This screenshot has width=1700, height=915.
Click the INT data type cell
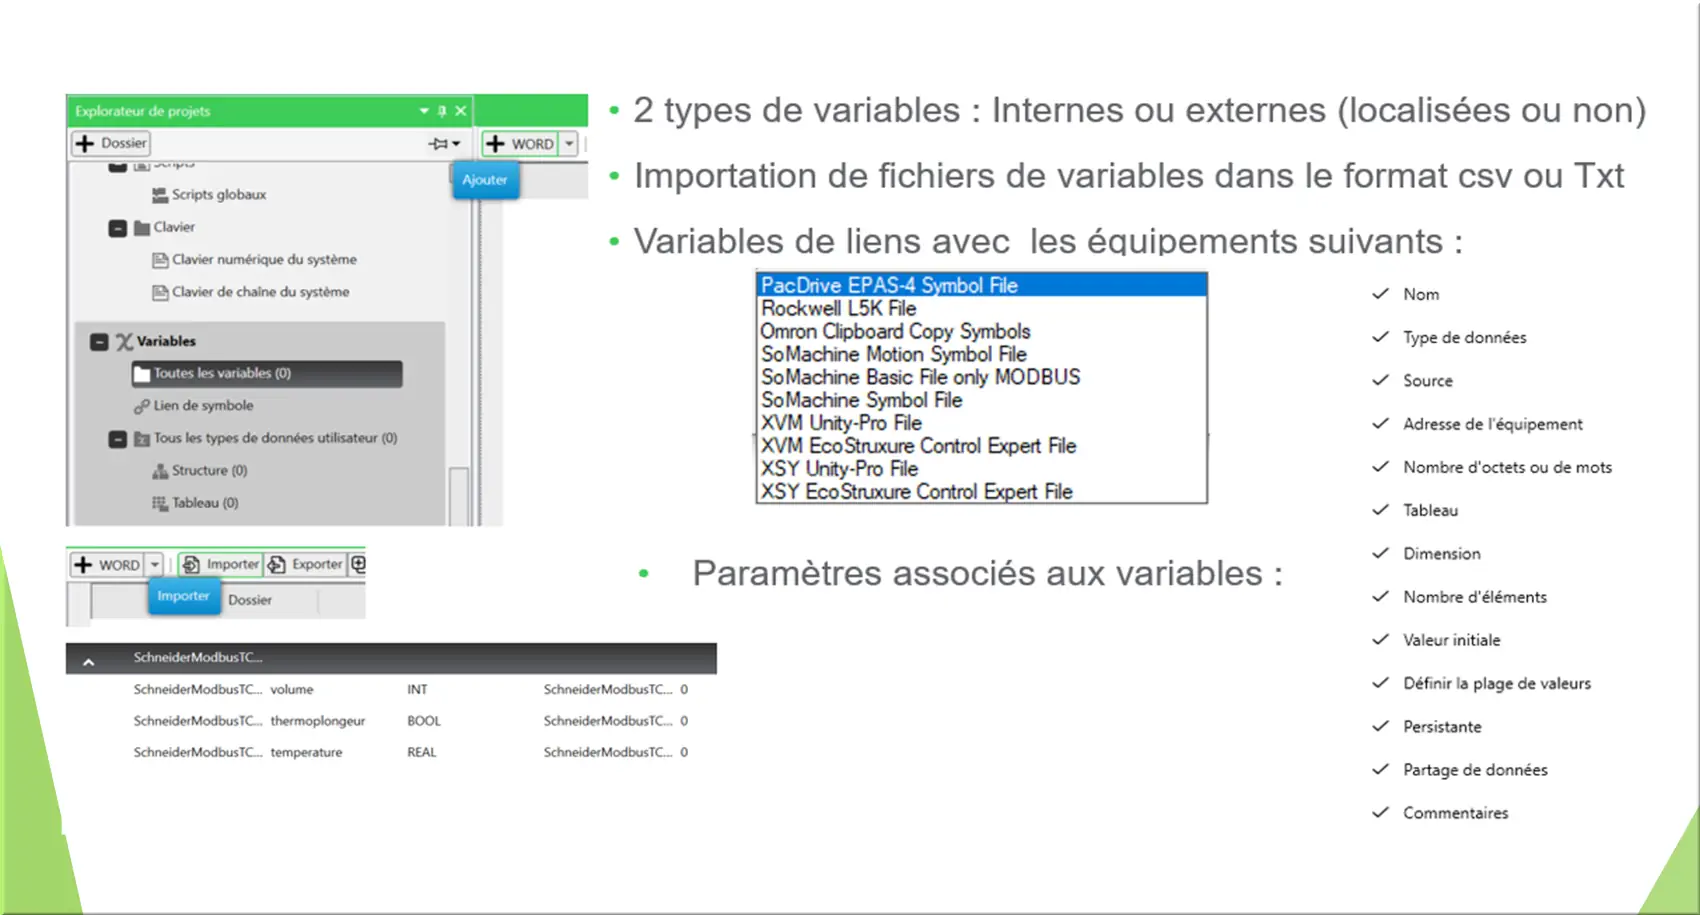pos(417,690)
